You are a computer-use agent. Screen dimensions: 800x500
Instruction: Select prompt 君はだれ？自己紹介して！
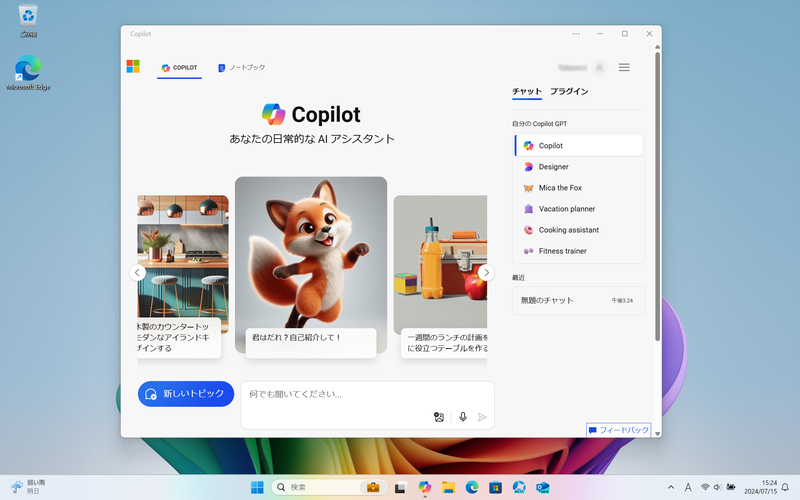(x=311, y=342)
